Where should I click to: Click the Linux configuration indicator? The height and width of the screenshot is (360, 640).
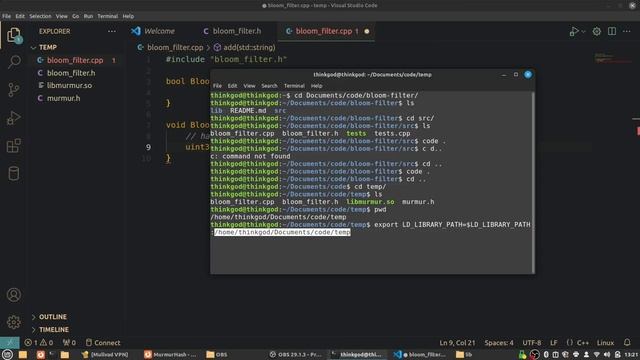[605, 343]
